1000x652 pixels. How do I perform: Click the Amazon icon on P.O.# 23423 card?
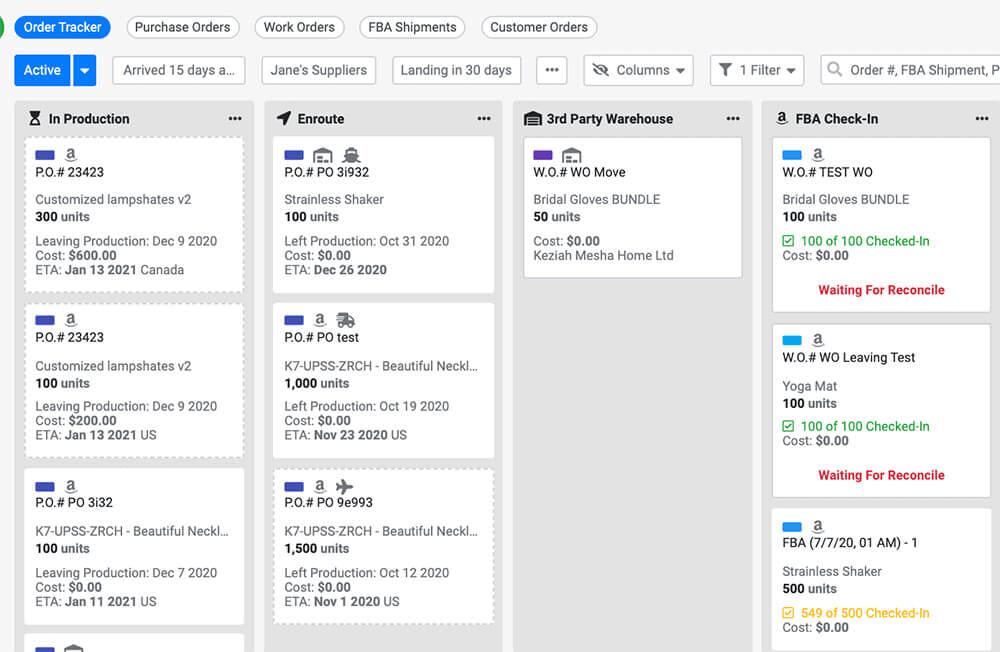(x=69, y=154)
